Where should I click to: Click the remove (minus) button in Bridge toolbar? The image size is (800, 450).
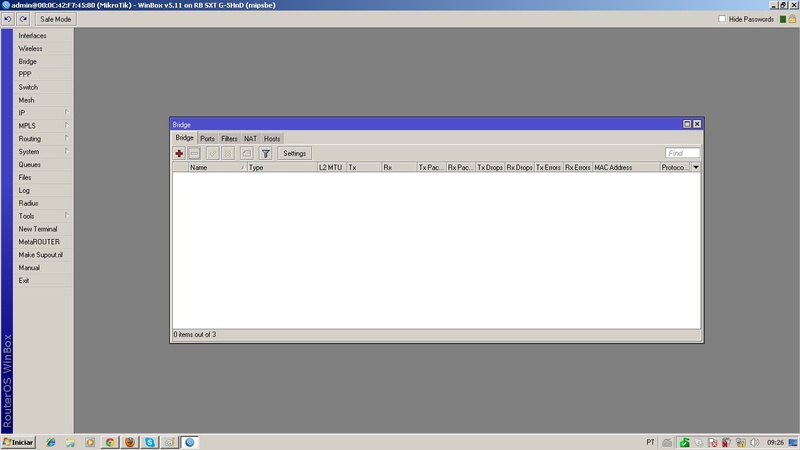[194, 153]
